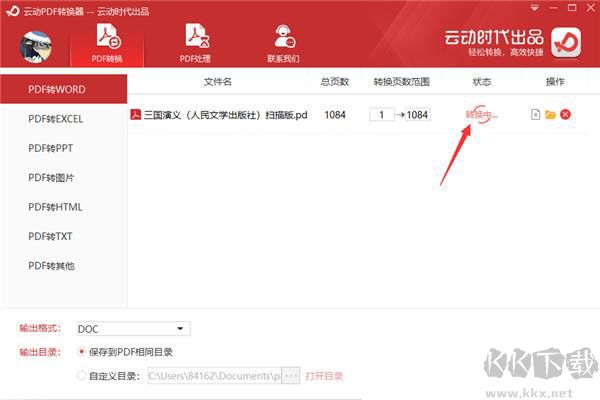Viewport: 600px width, 400px height.
Task: Select 保存到PDF相同目录 radio option
Action: tap(81, 352)
